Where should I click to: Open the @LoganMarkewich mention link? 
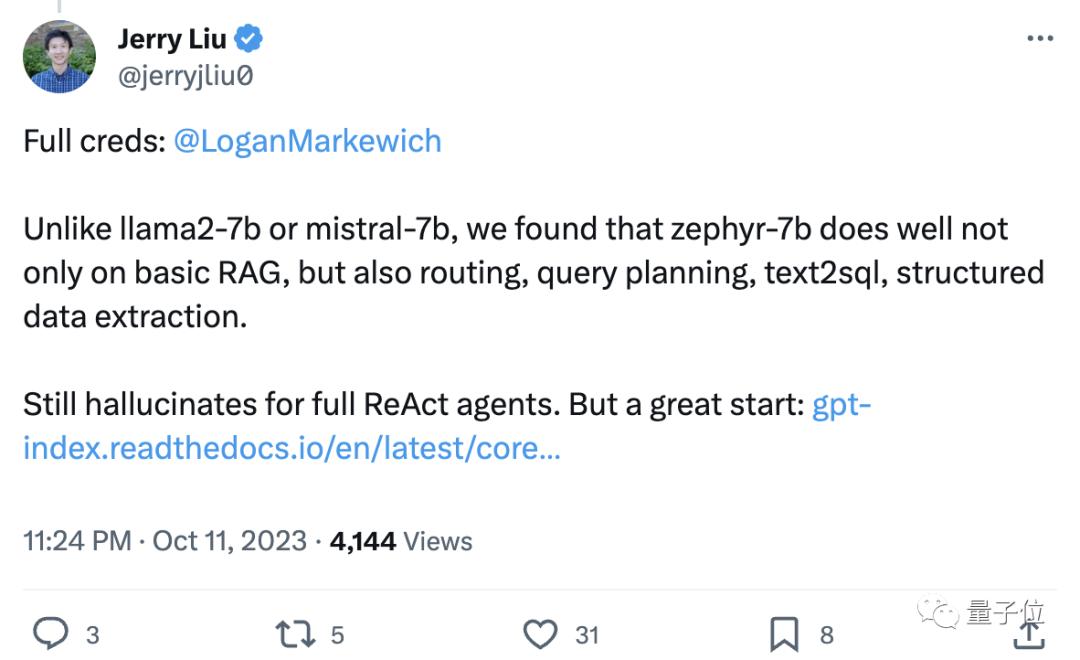307,141
